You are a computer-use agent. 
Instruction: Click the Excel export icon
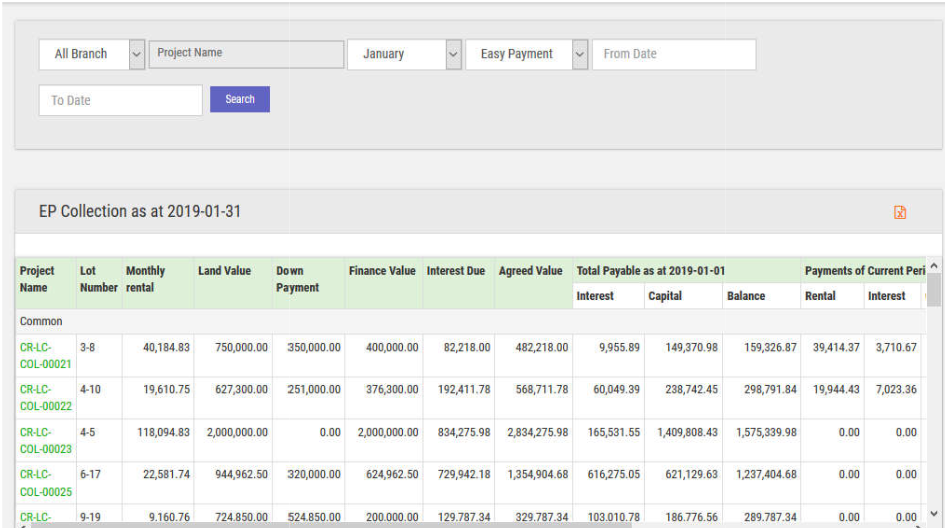(x=900, y=212)
